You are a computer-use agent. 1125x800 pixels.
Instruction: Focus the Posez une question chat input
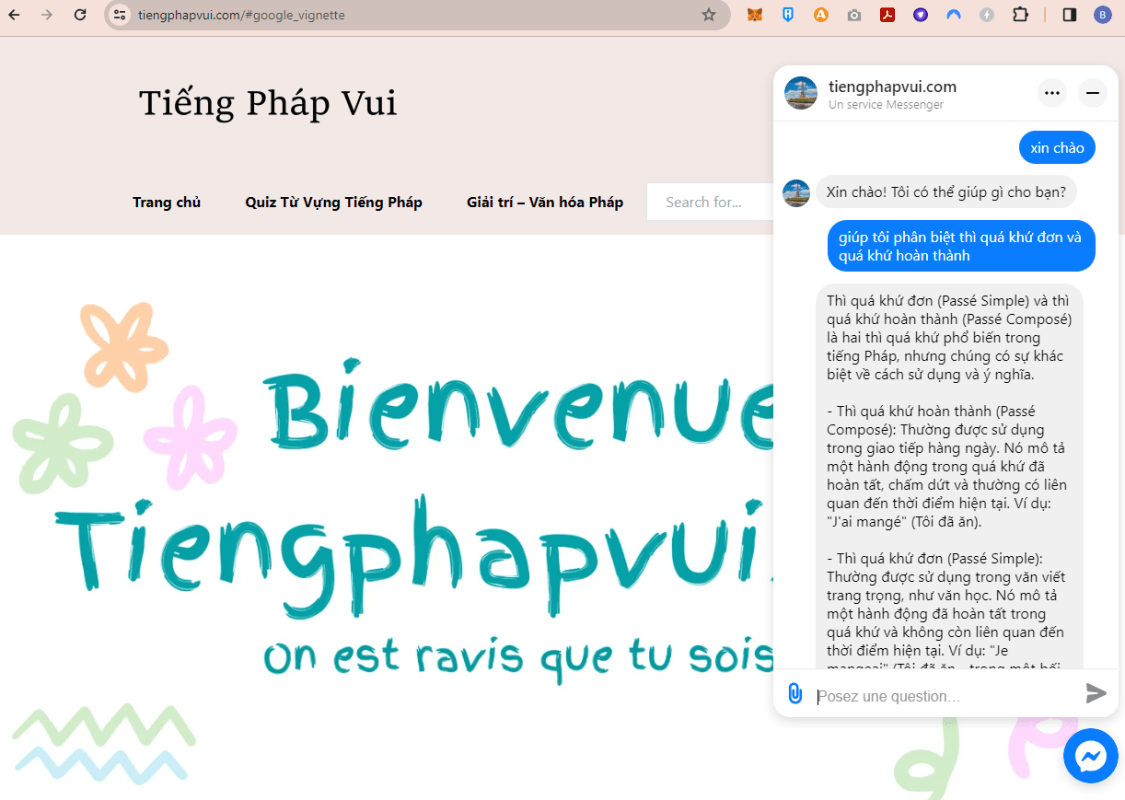click(940, 696)
